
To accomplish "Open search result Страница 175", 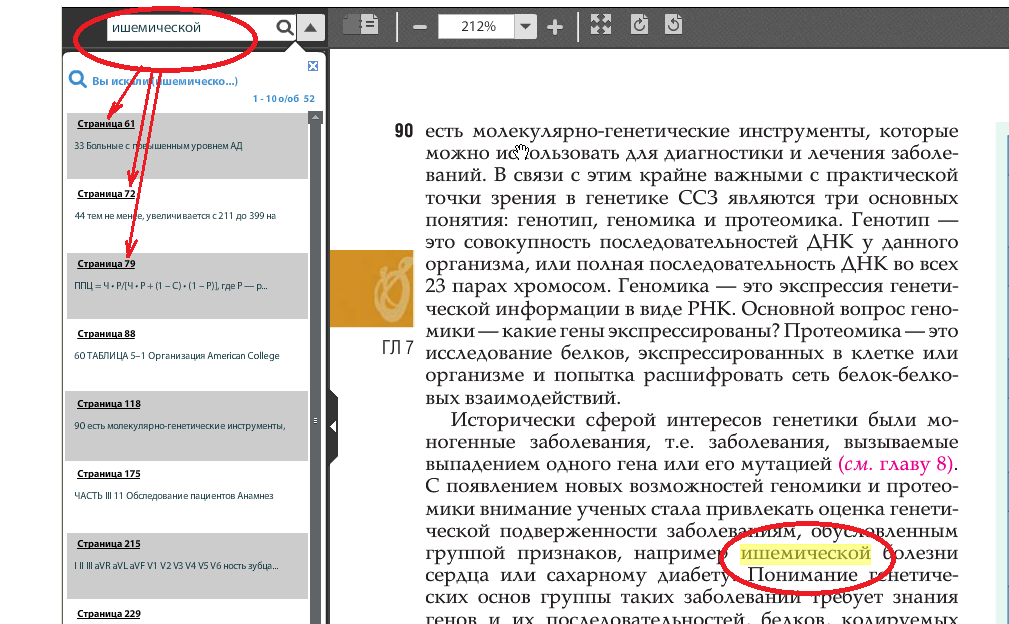I will pyautogui.click(x=109, y=474).
